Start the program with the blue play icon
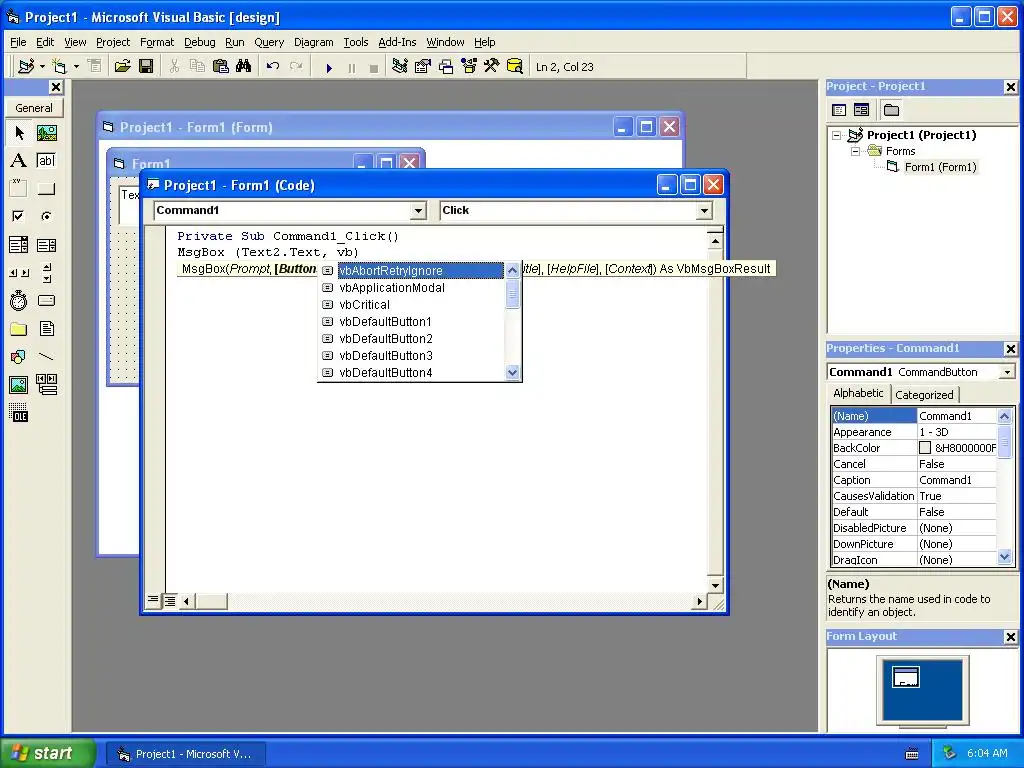Image resolution: width=1024 pixels, height=768 pixels. [329, 67]
